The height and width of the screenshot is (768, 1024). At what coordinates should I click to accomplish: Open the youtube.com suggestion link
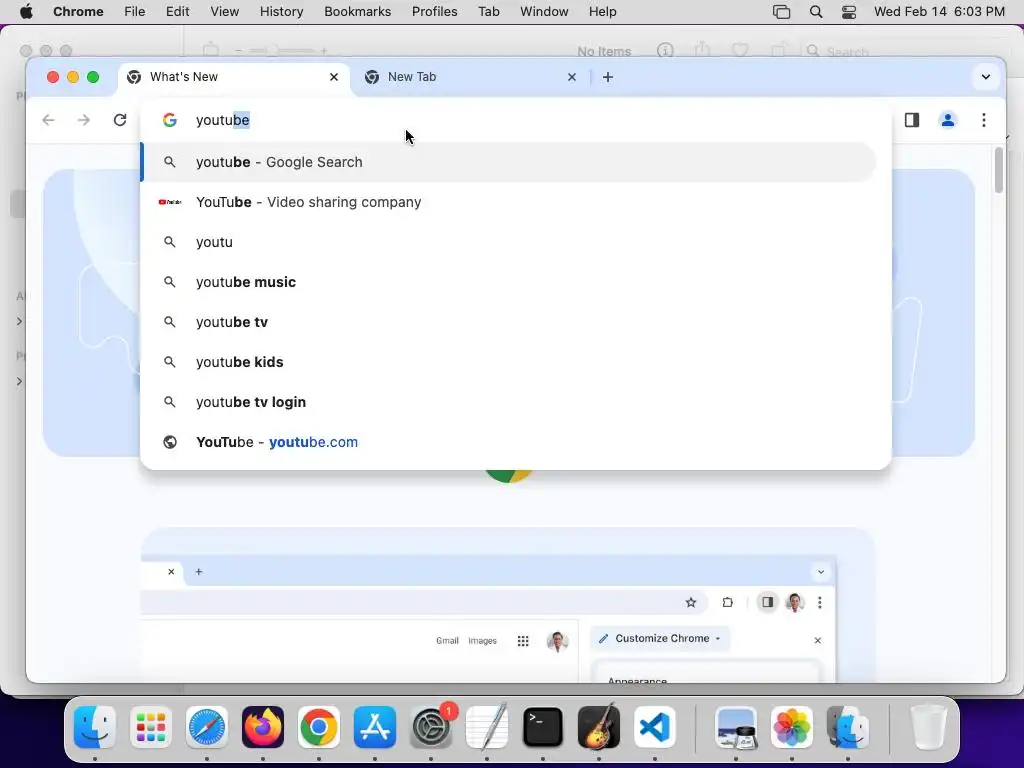click(509, 442)
